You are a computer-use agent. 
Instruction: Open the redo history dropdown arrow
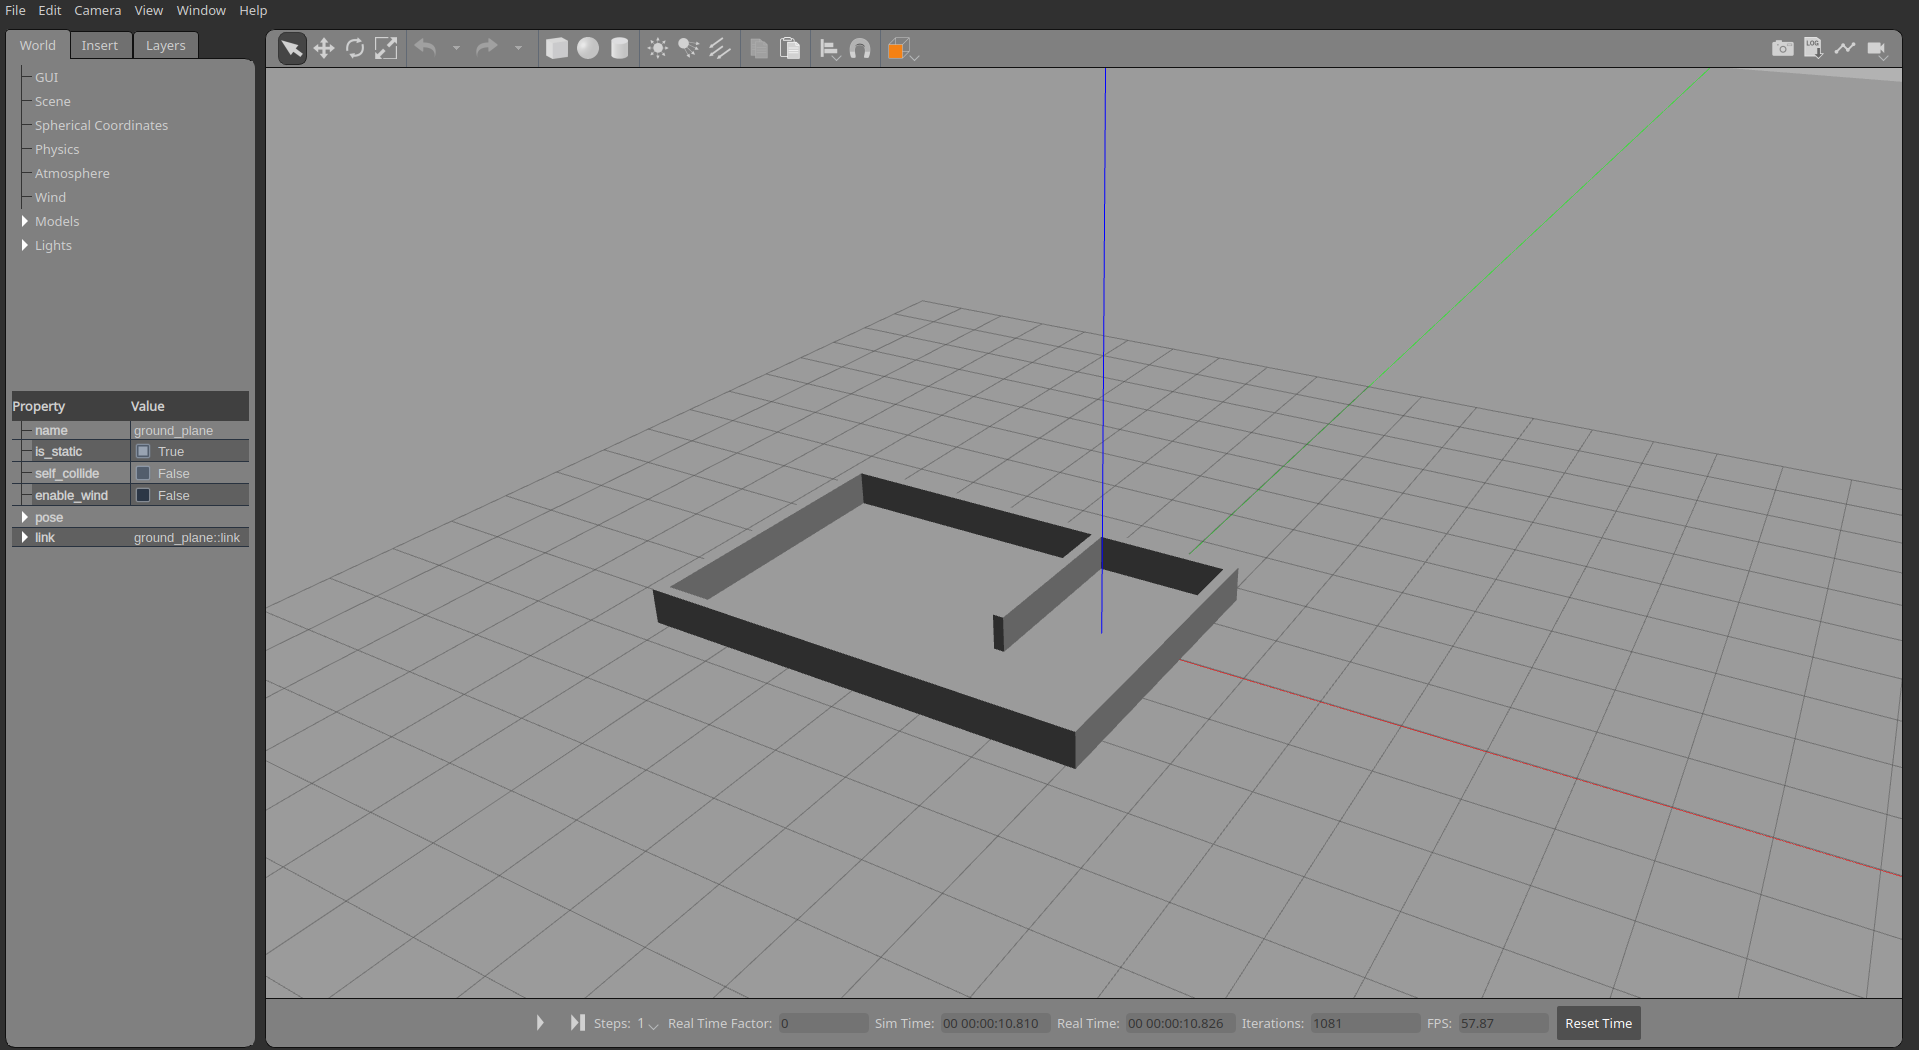(518, 48)
